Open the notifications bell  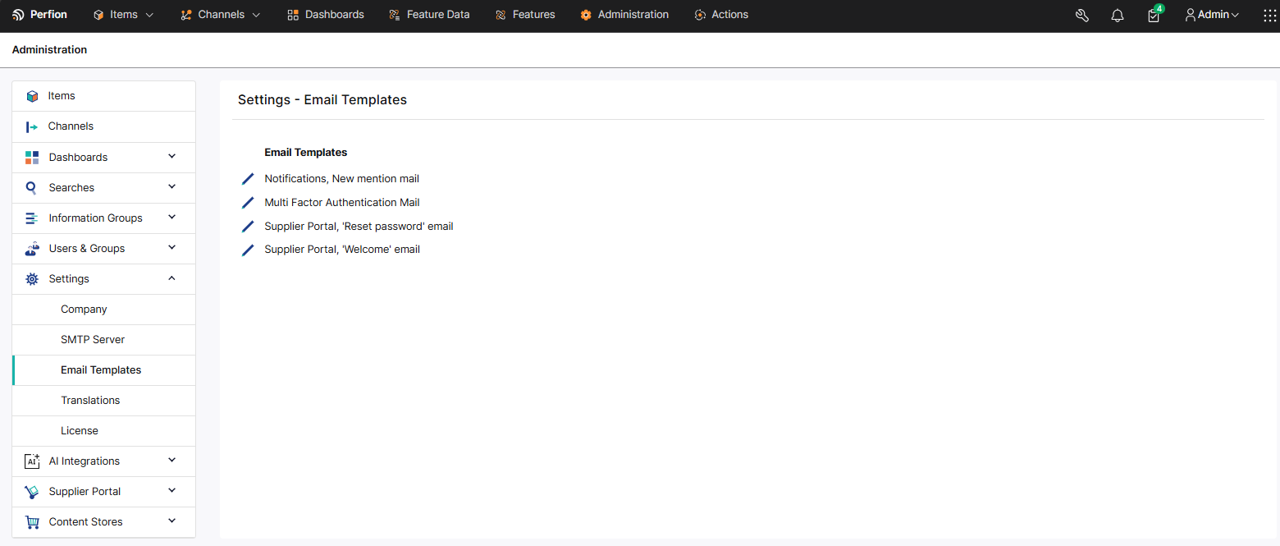(x=1117, y=15)
